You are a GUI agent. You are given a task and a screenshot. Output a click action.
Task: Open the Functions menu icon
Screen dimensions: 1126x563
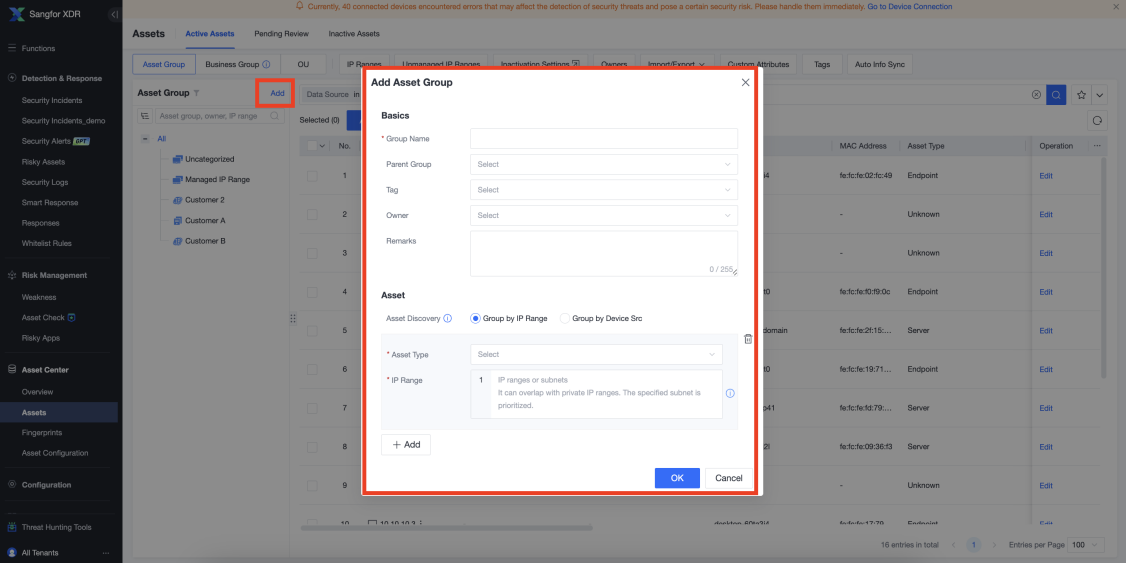point(11,48)
